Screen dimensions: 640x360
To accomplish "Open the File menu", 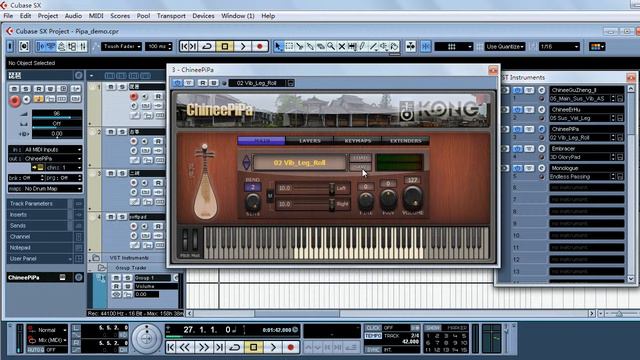I will click(8, 16).
